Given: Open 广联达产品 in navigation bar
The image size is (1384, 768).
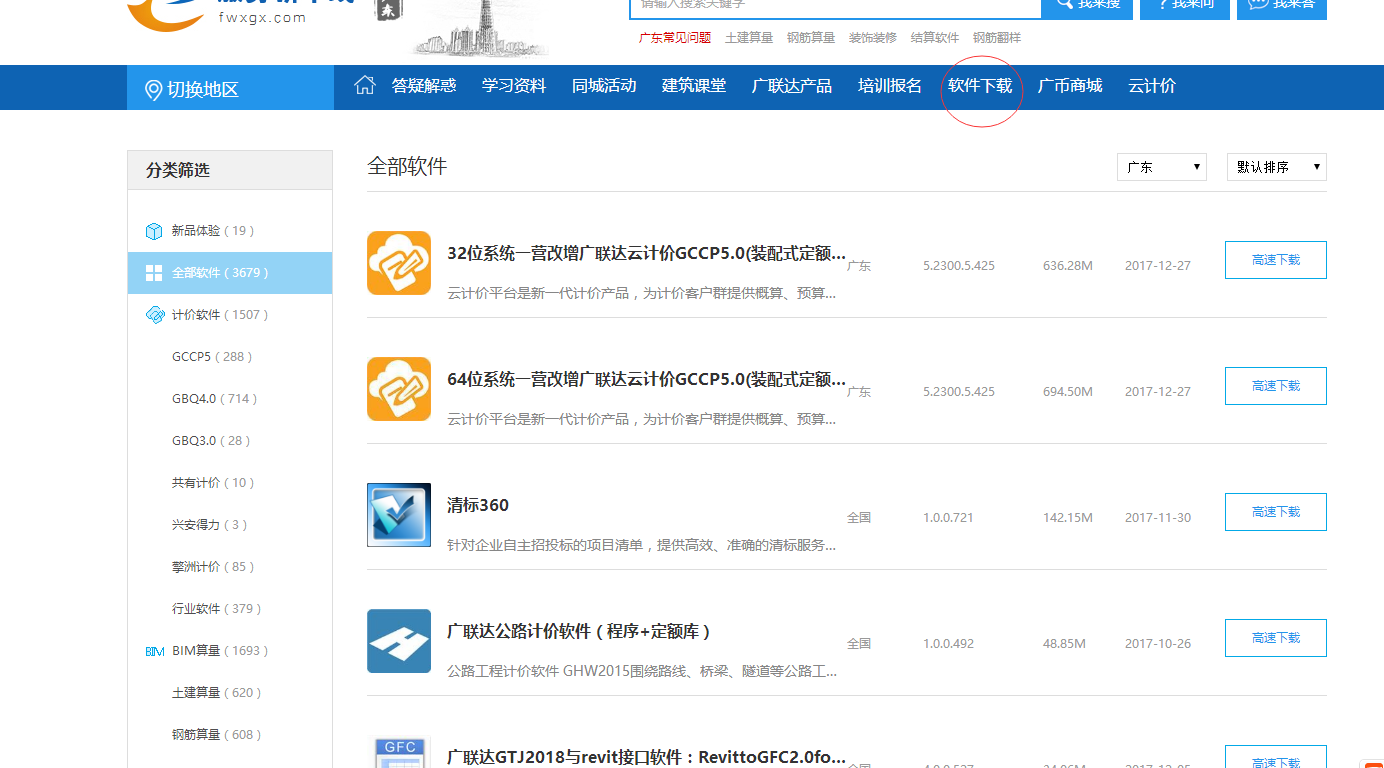Looking at the screenshot, I should (792, 86).
